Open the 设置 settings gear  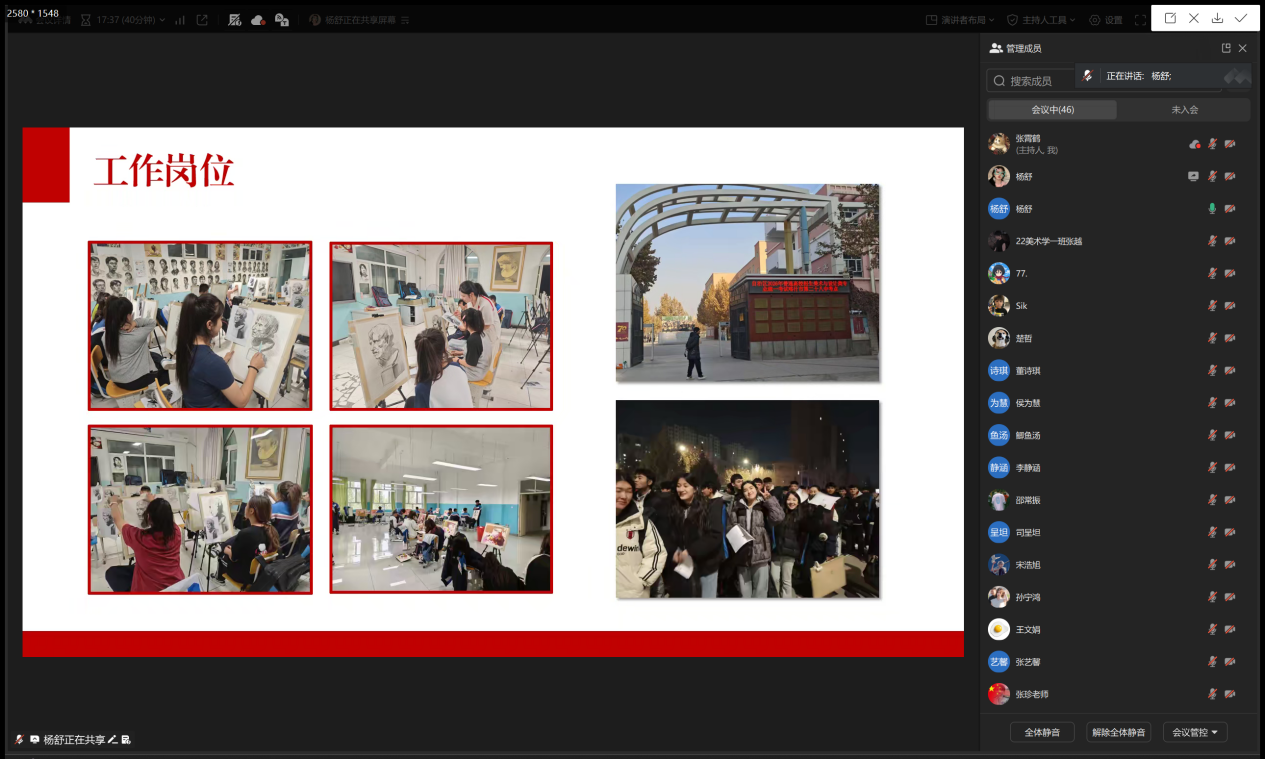pos(1106,20)
